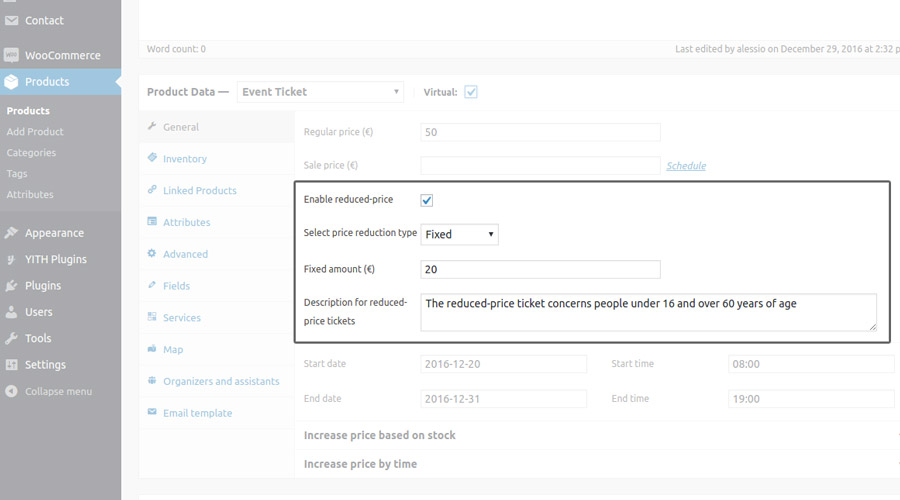Toggle the Virtual checkbox

click(471, 92)
